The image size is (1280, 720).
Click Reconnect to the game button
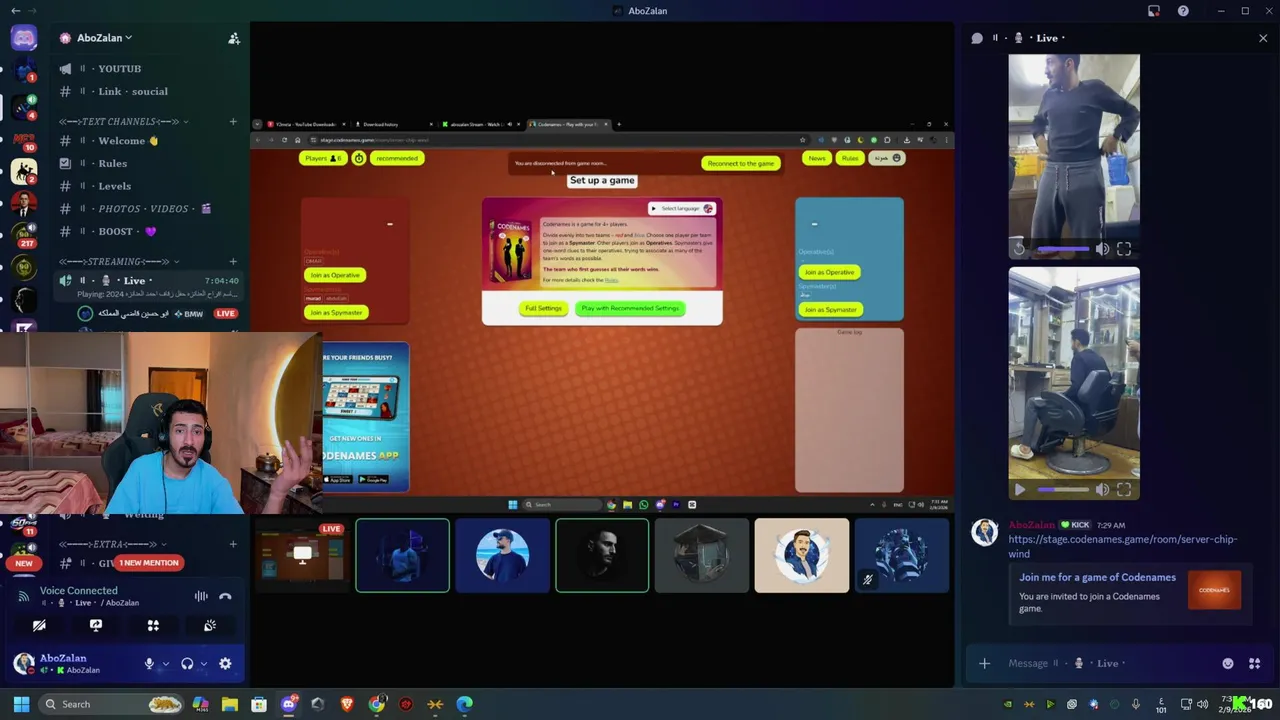(740, 163)
